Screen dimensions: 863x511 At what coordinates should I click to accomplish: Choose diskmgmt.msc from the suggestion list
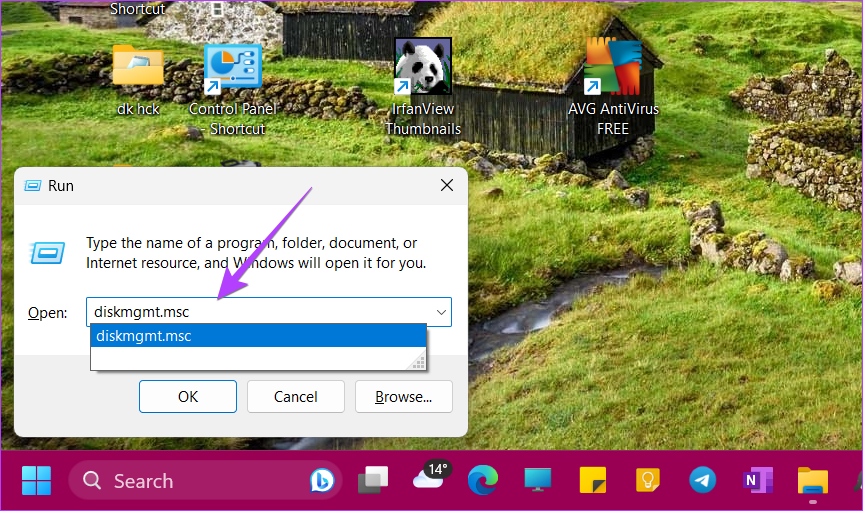[258, 336]
